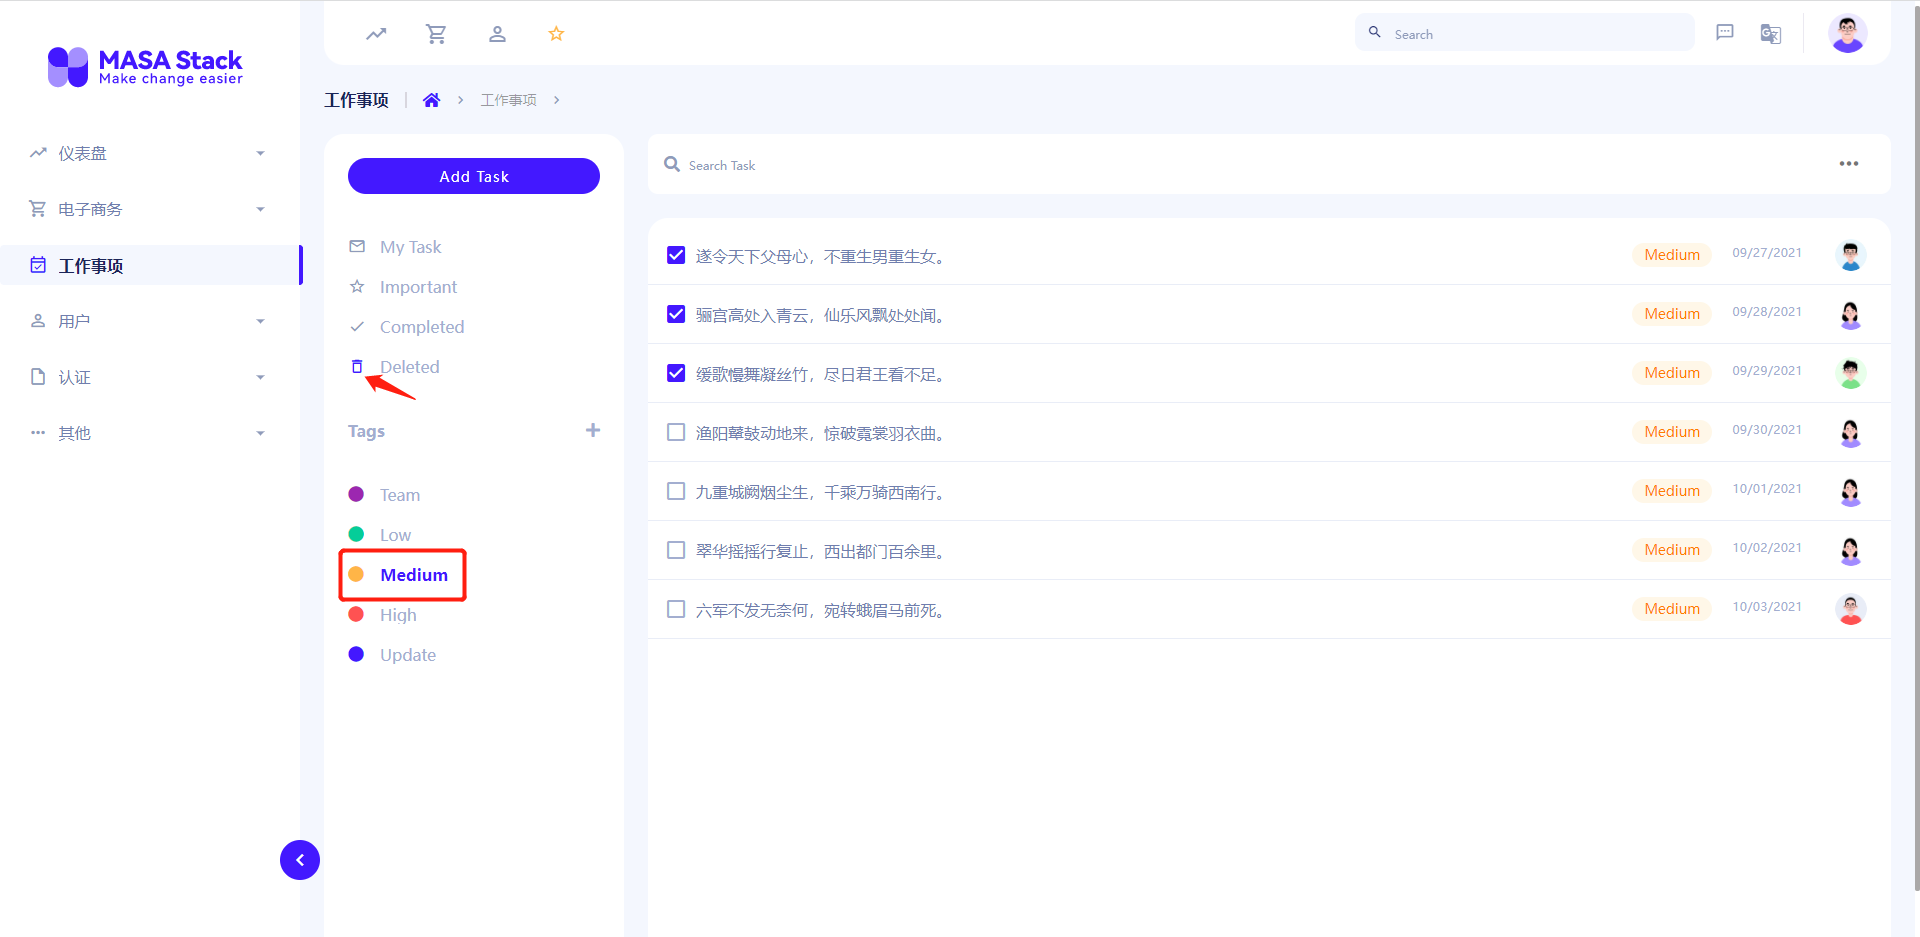Expand the 仪表盘 sidebar menu
1920x937 pixels.
[x=150, y=153]
